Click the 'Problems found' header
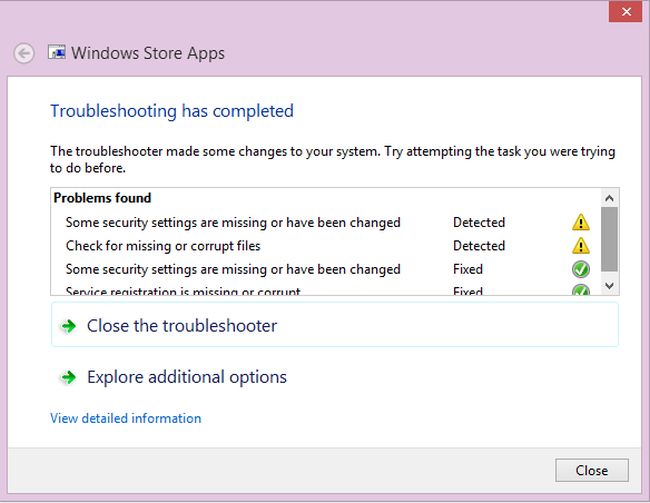 point(102,198)
